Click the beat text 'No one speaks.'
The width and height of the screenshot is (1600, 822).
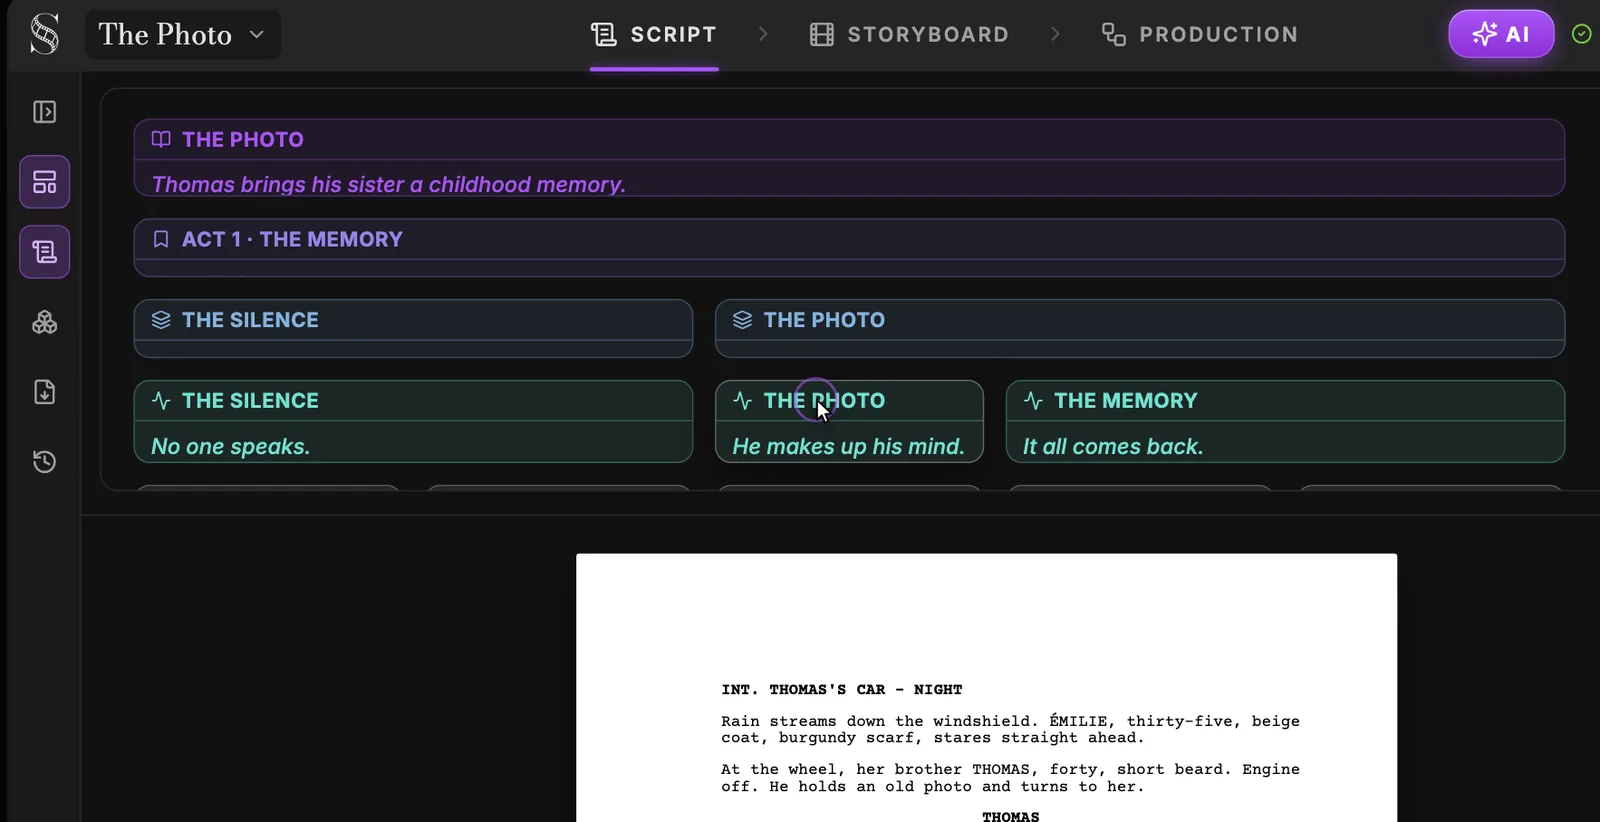pos(231,447)
